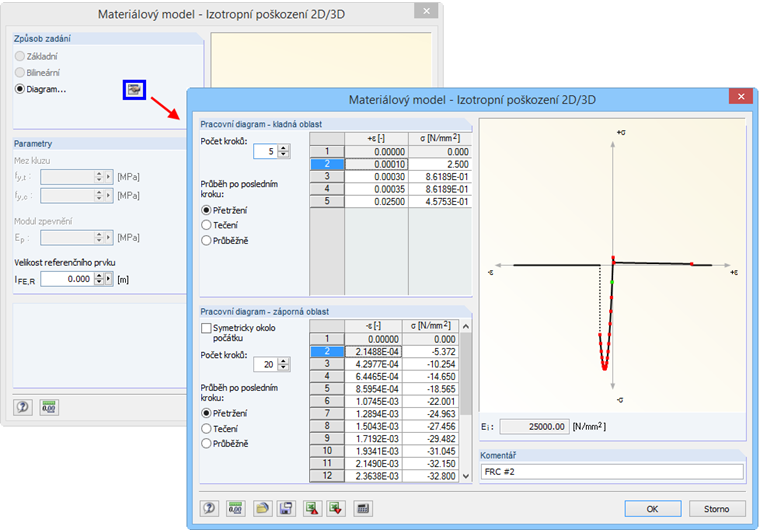
Task: Select row header 12 in negative table
Action: [327, 476]
